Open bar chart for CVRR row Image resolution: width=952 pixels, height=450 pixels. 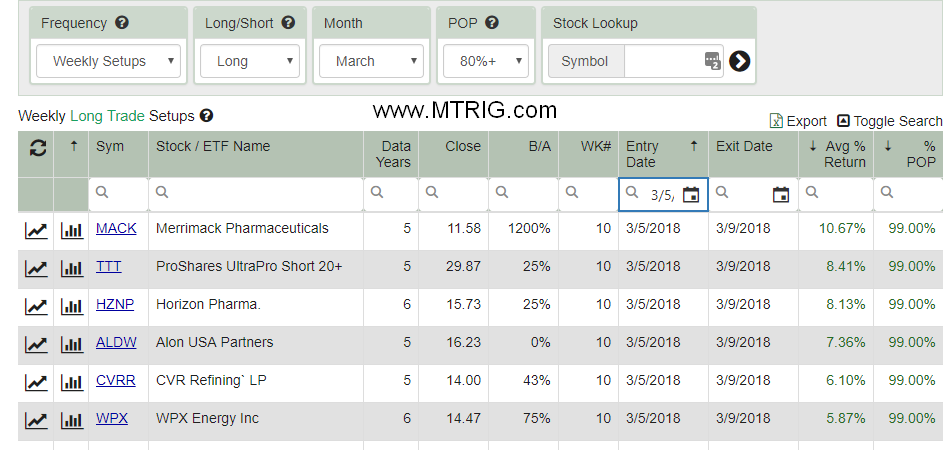coord(72,383)
